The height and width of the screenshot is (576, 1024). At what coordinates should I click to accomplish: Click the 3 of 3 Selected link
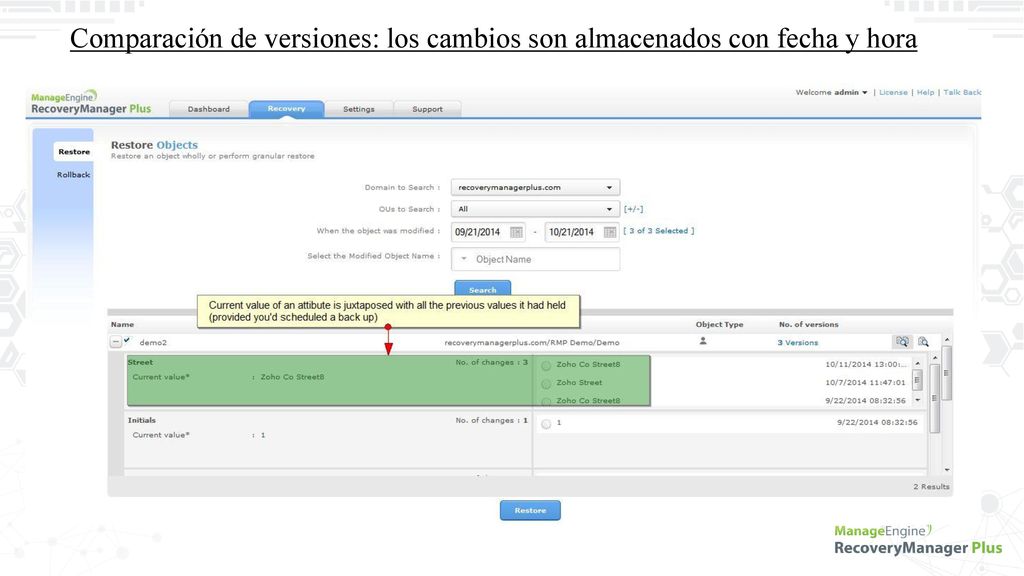(658, 231)
